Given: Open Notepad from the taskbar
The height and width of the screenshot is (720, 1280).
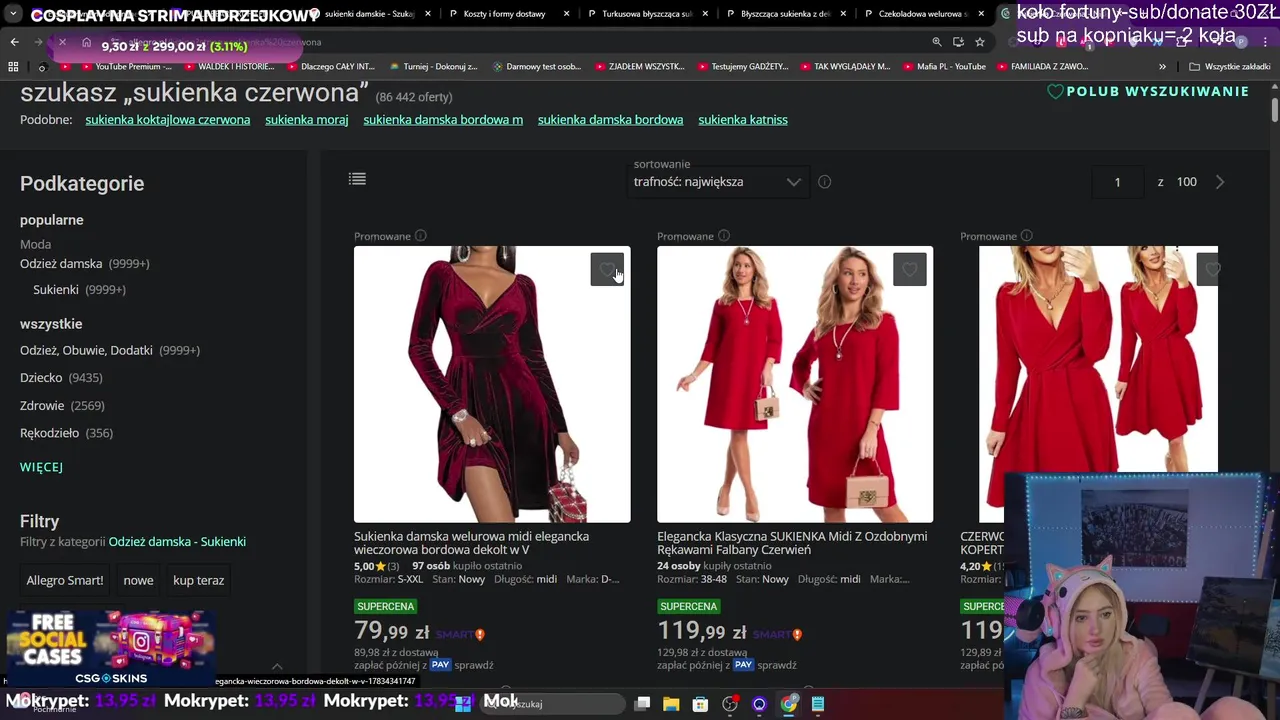Looking at the screenshot, I should pyautogui.click(x=818, y=704).
